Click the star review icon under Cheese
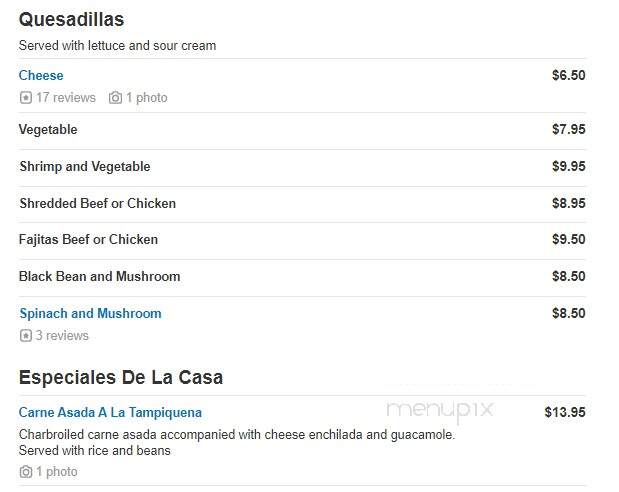This screenshot has height=492, width=619. [26, 98]
